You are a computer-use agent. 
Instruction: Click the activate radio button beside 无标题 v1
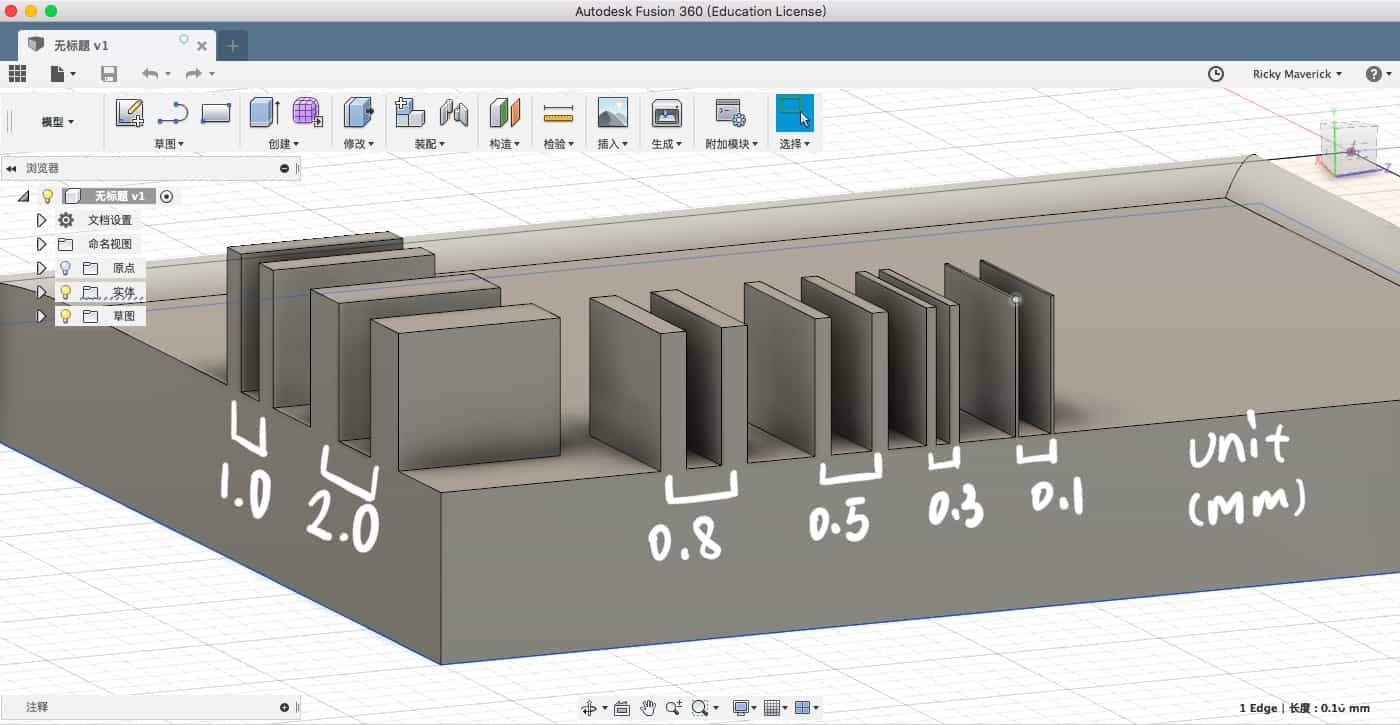point(167,197)
